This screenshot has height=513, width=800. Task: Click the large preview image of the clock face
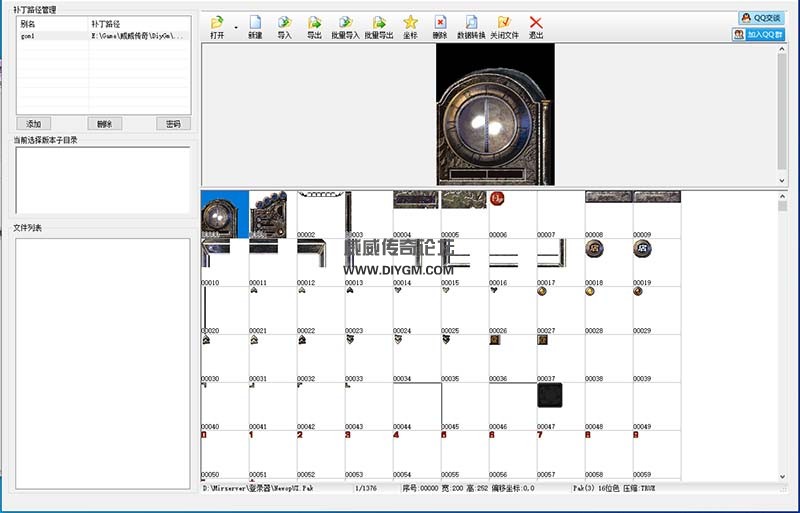tap(495, 114)
